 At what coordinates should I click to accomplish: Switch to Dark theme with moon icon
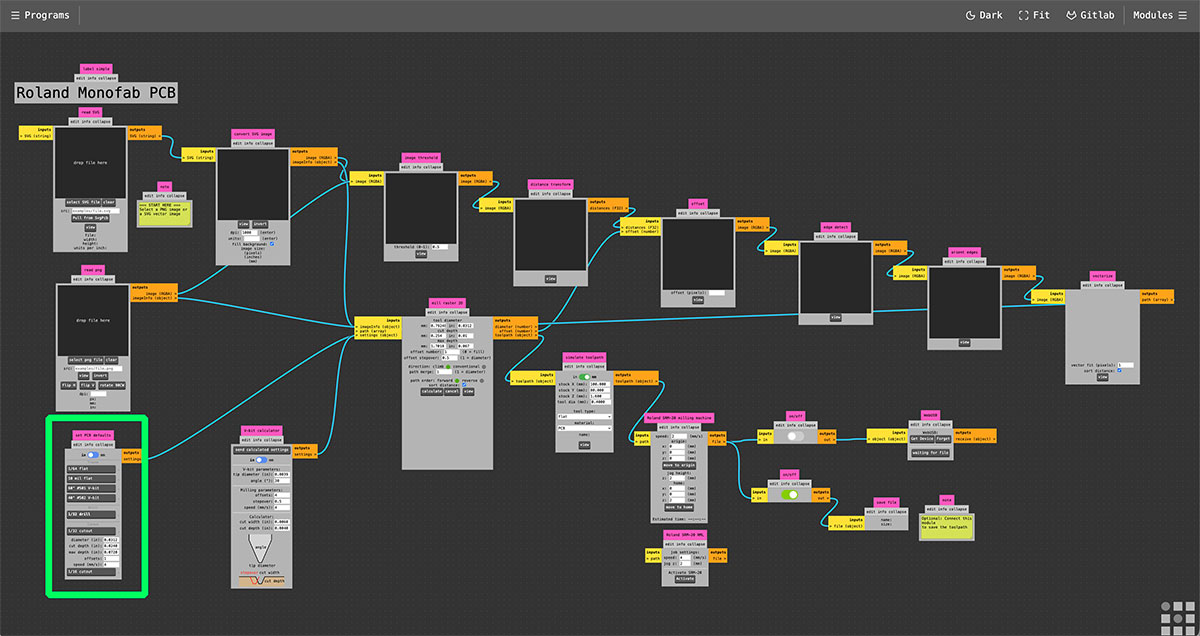tap(984, 16)
